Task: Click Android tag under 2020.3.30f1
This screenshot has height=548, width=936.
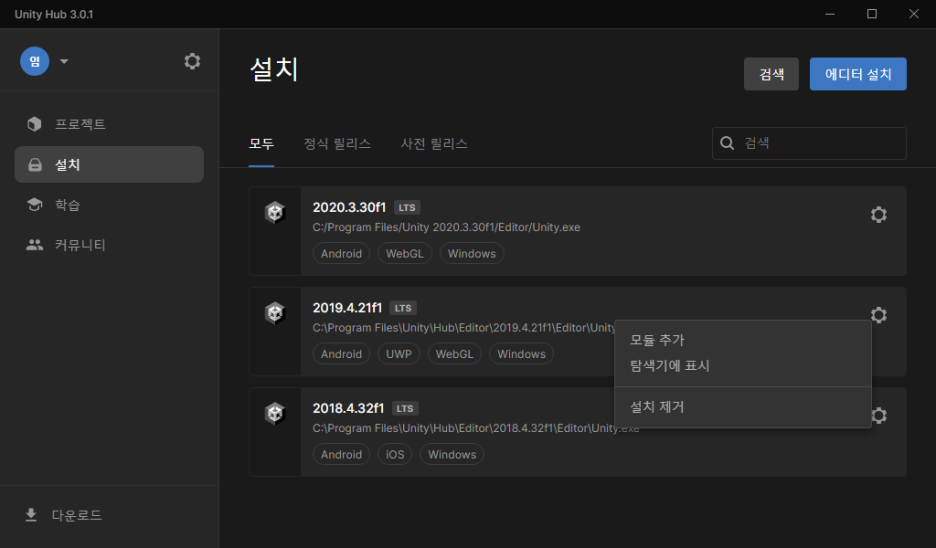Action: point(341,254)
